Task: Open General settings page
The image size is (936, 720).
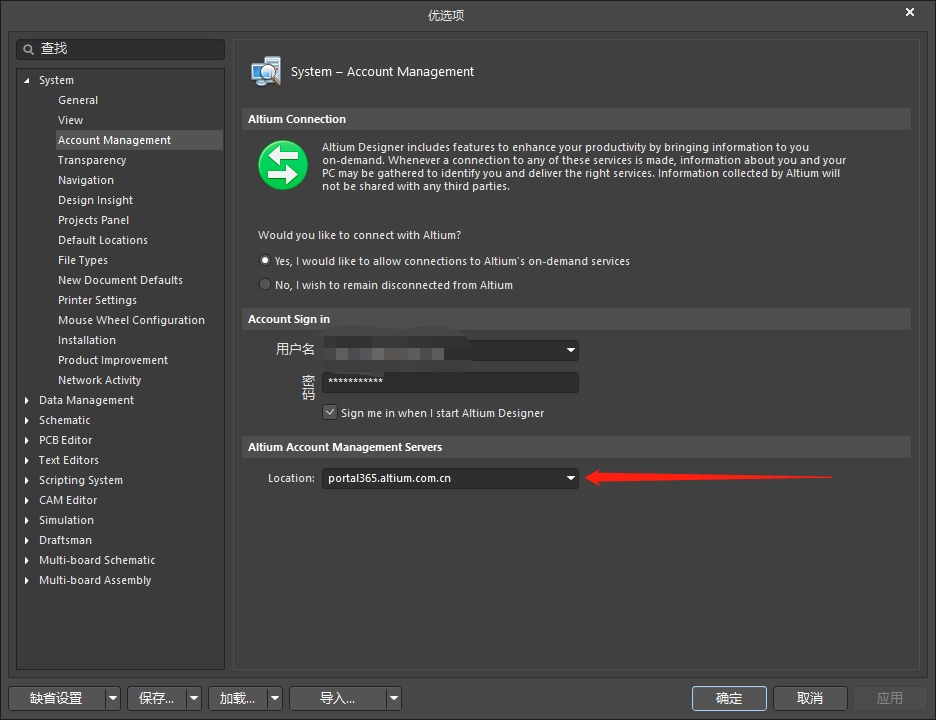Action: pos(78,100)
